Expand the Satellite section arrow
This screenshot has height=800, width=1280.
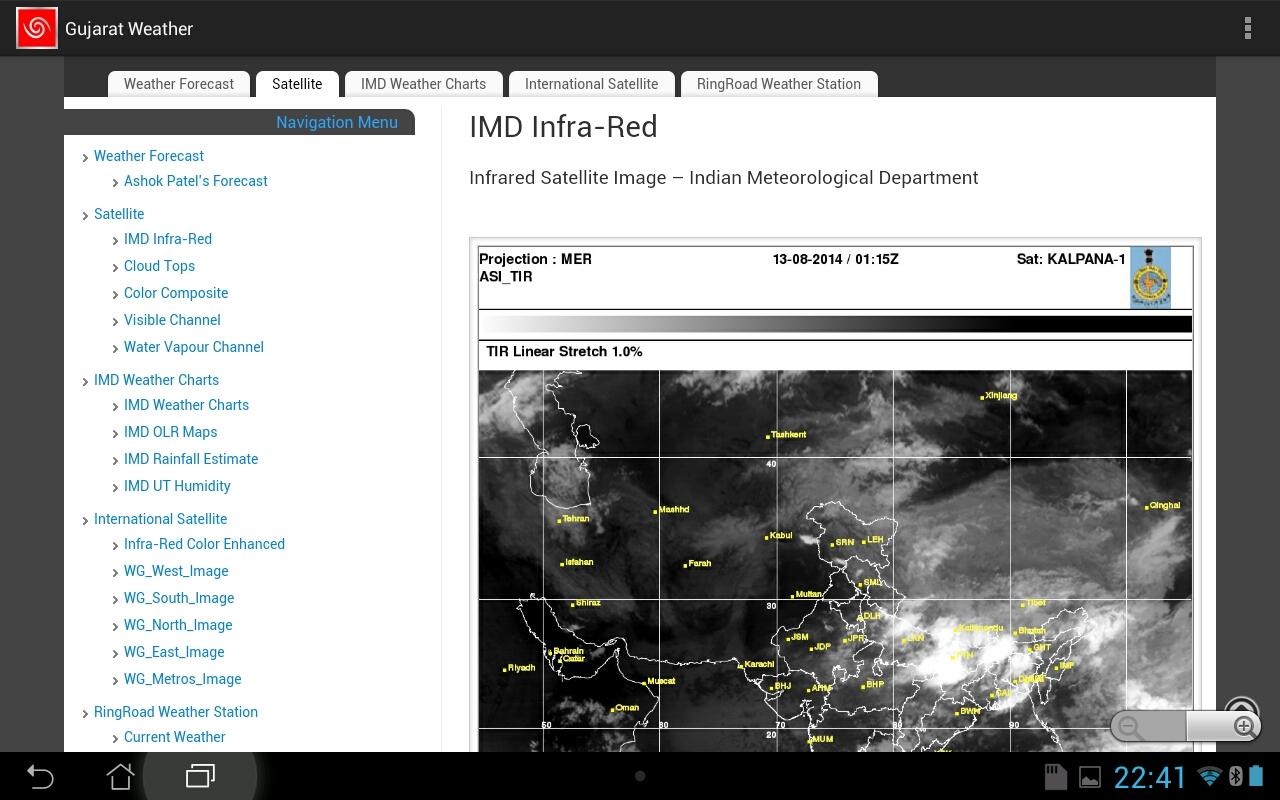(x=86, y=215)
